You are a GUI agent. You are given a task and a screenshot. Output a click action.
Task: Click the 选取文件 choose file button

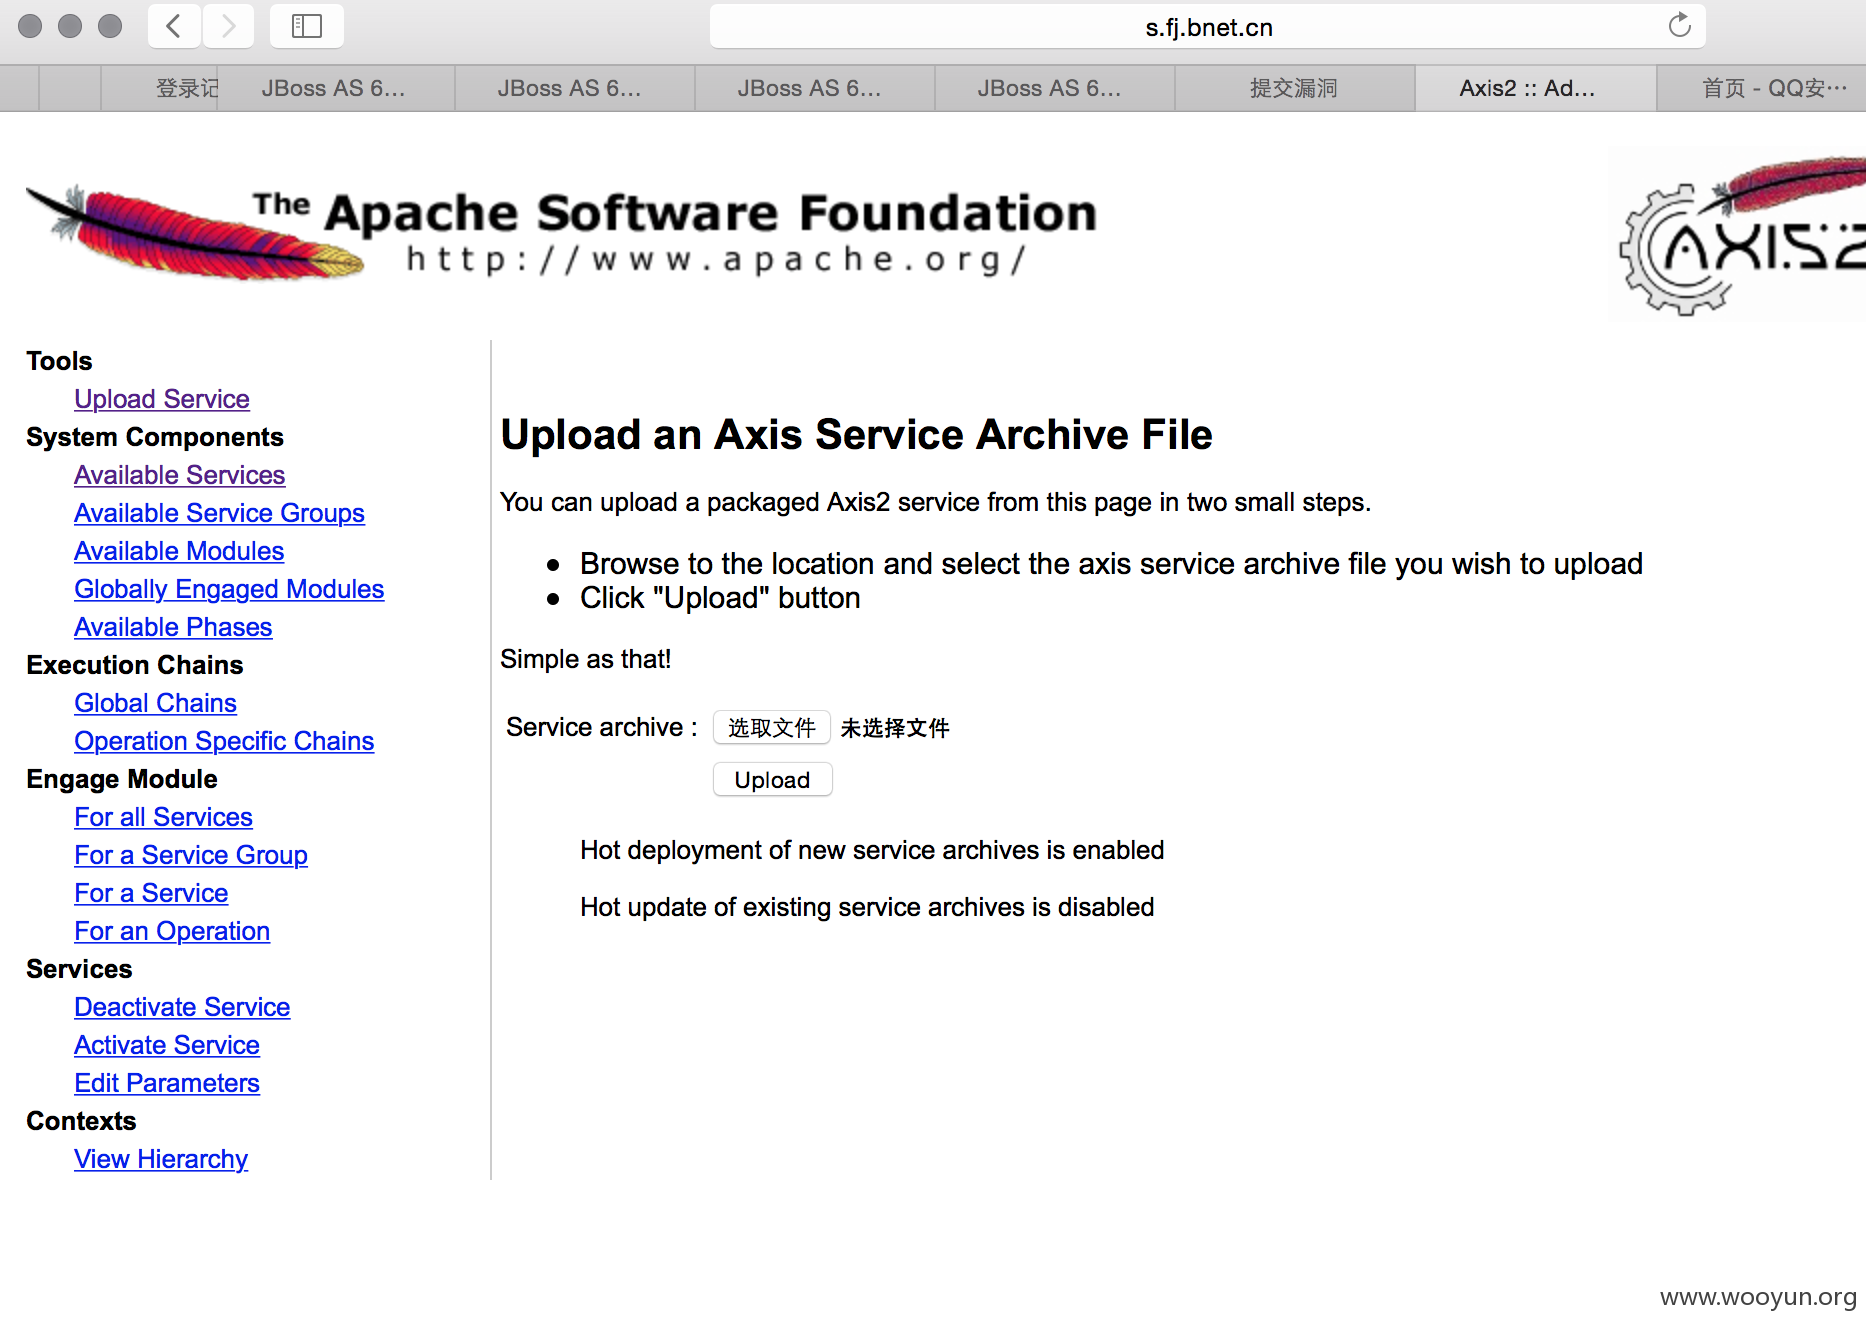point(771,727)
